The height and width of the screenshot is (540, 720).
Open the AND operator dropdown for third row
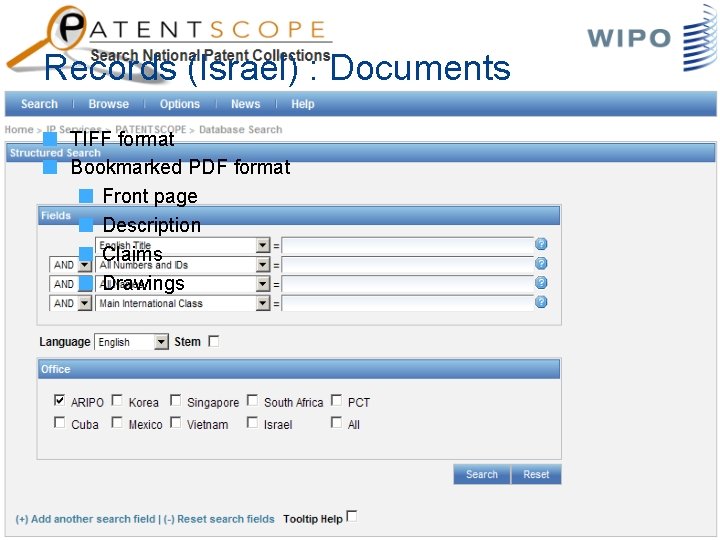click(84, 284)
